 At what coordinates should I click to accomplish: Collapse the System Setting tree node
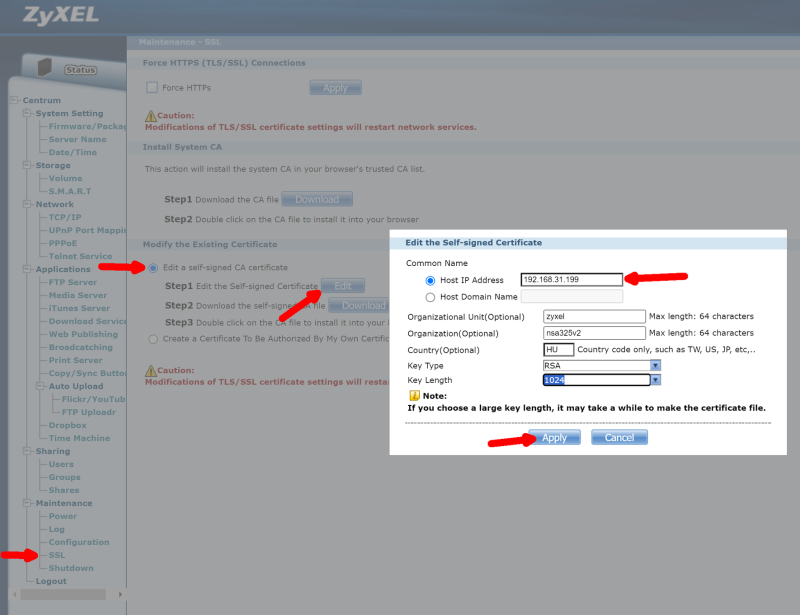[27, 113]
